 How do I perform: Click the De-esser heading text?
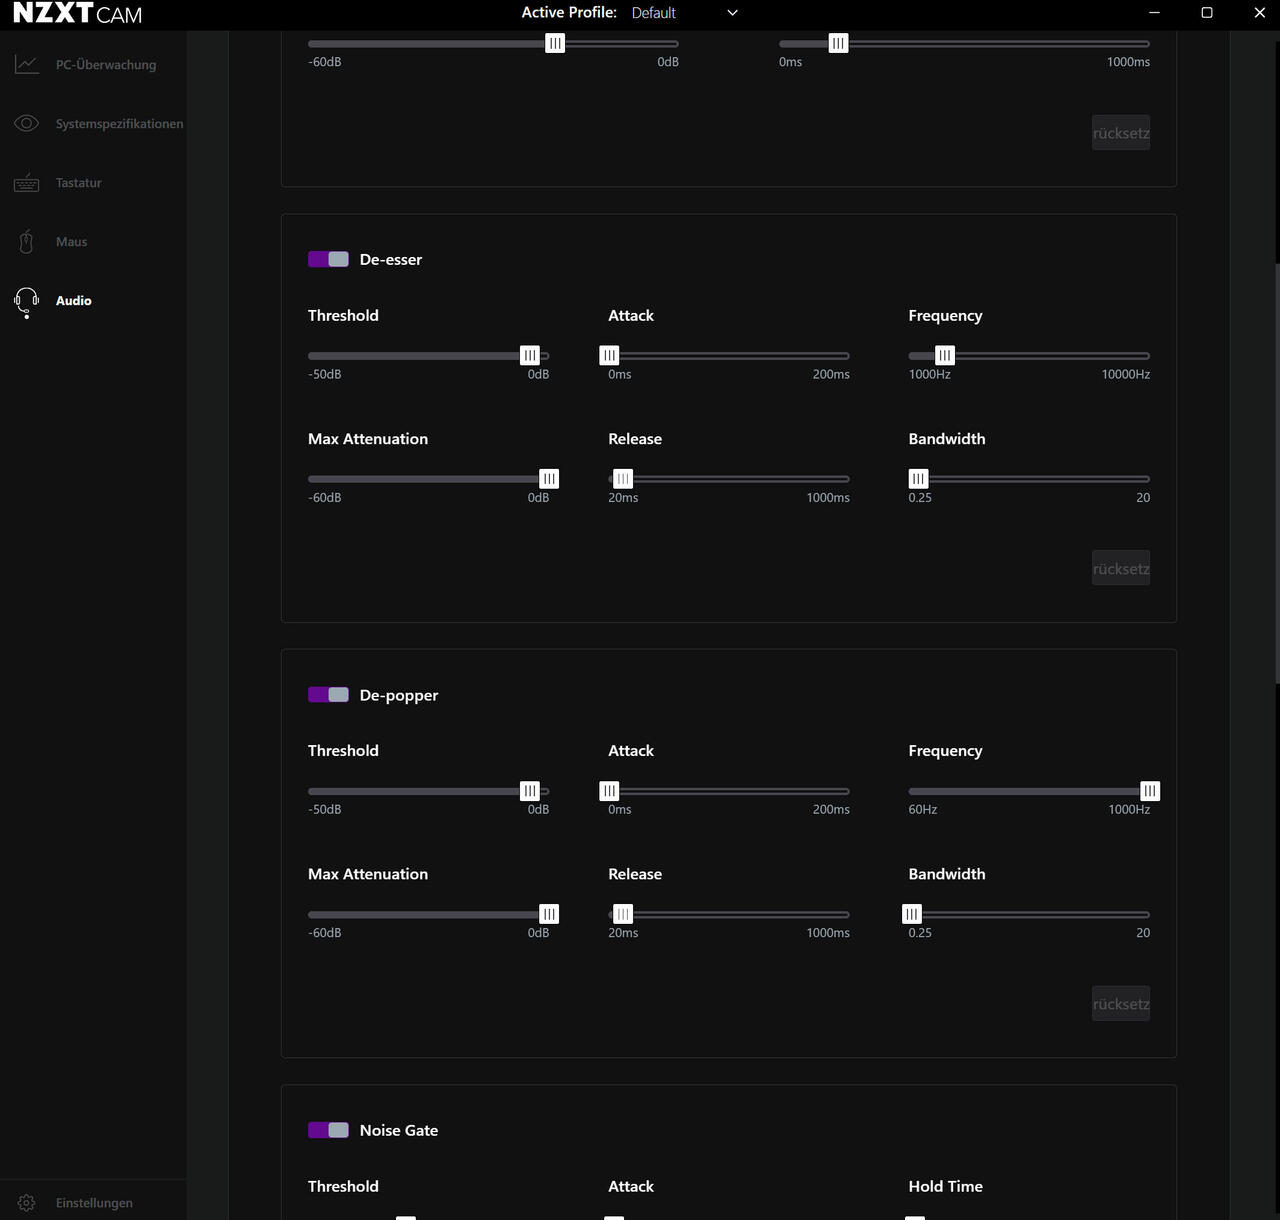(x=391, y=260)
